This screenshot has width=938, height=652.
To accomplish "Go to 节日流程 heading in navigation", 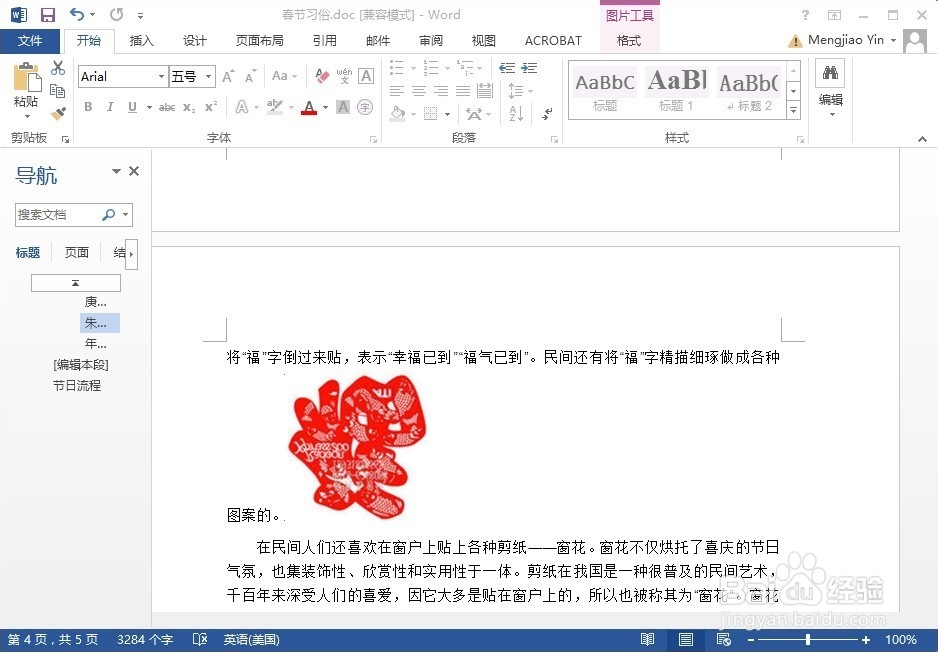I will [77, 385].
